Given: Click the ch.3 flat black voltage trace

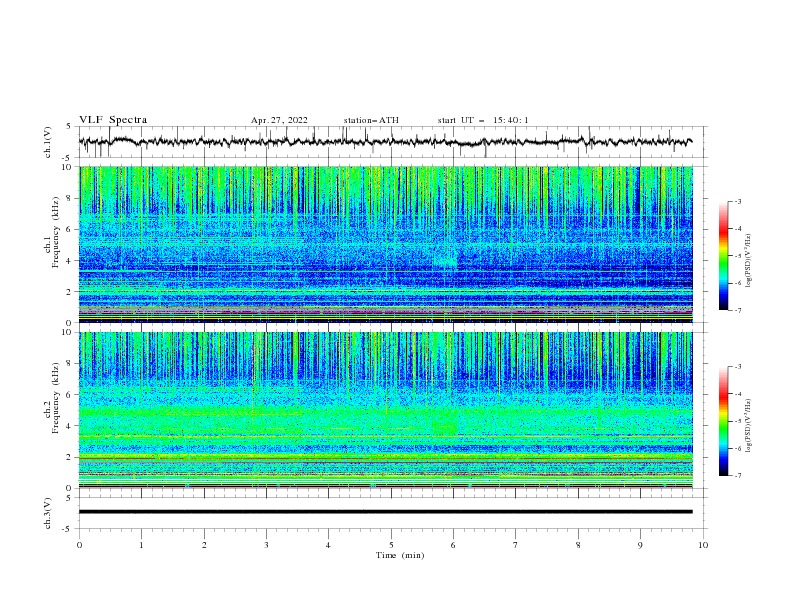Looking at the screenshot, I should tap(385, 512).
